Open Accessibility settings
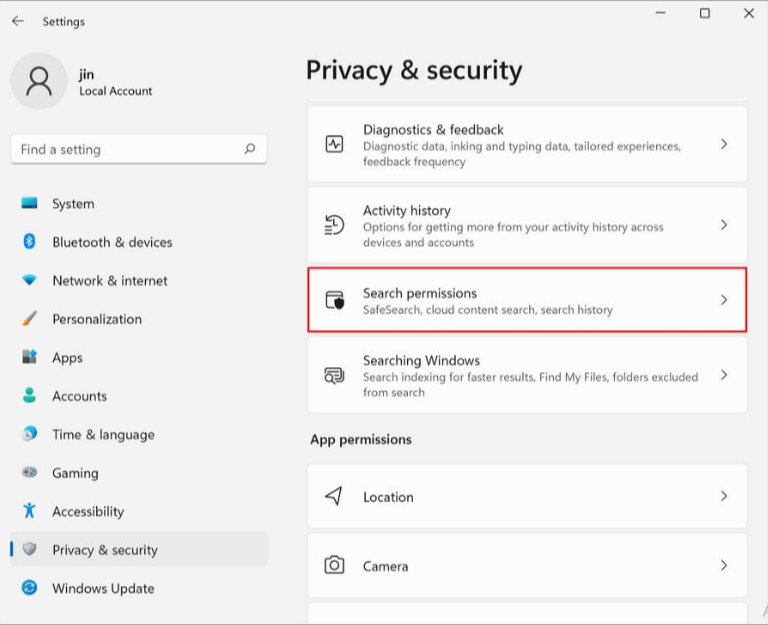This screenshot has width=768, height=625. (139, 511)
